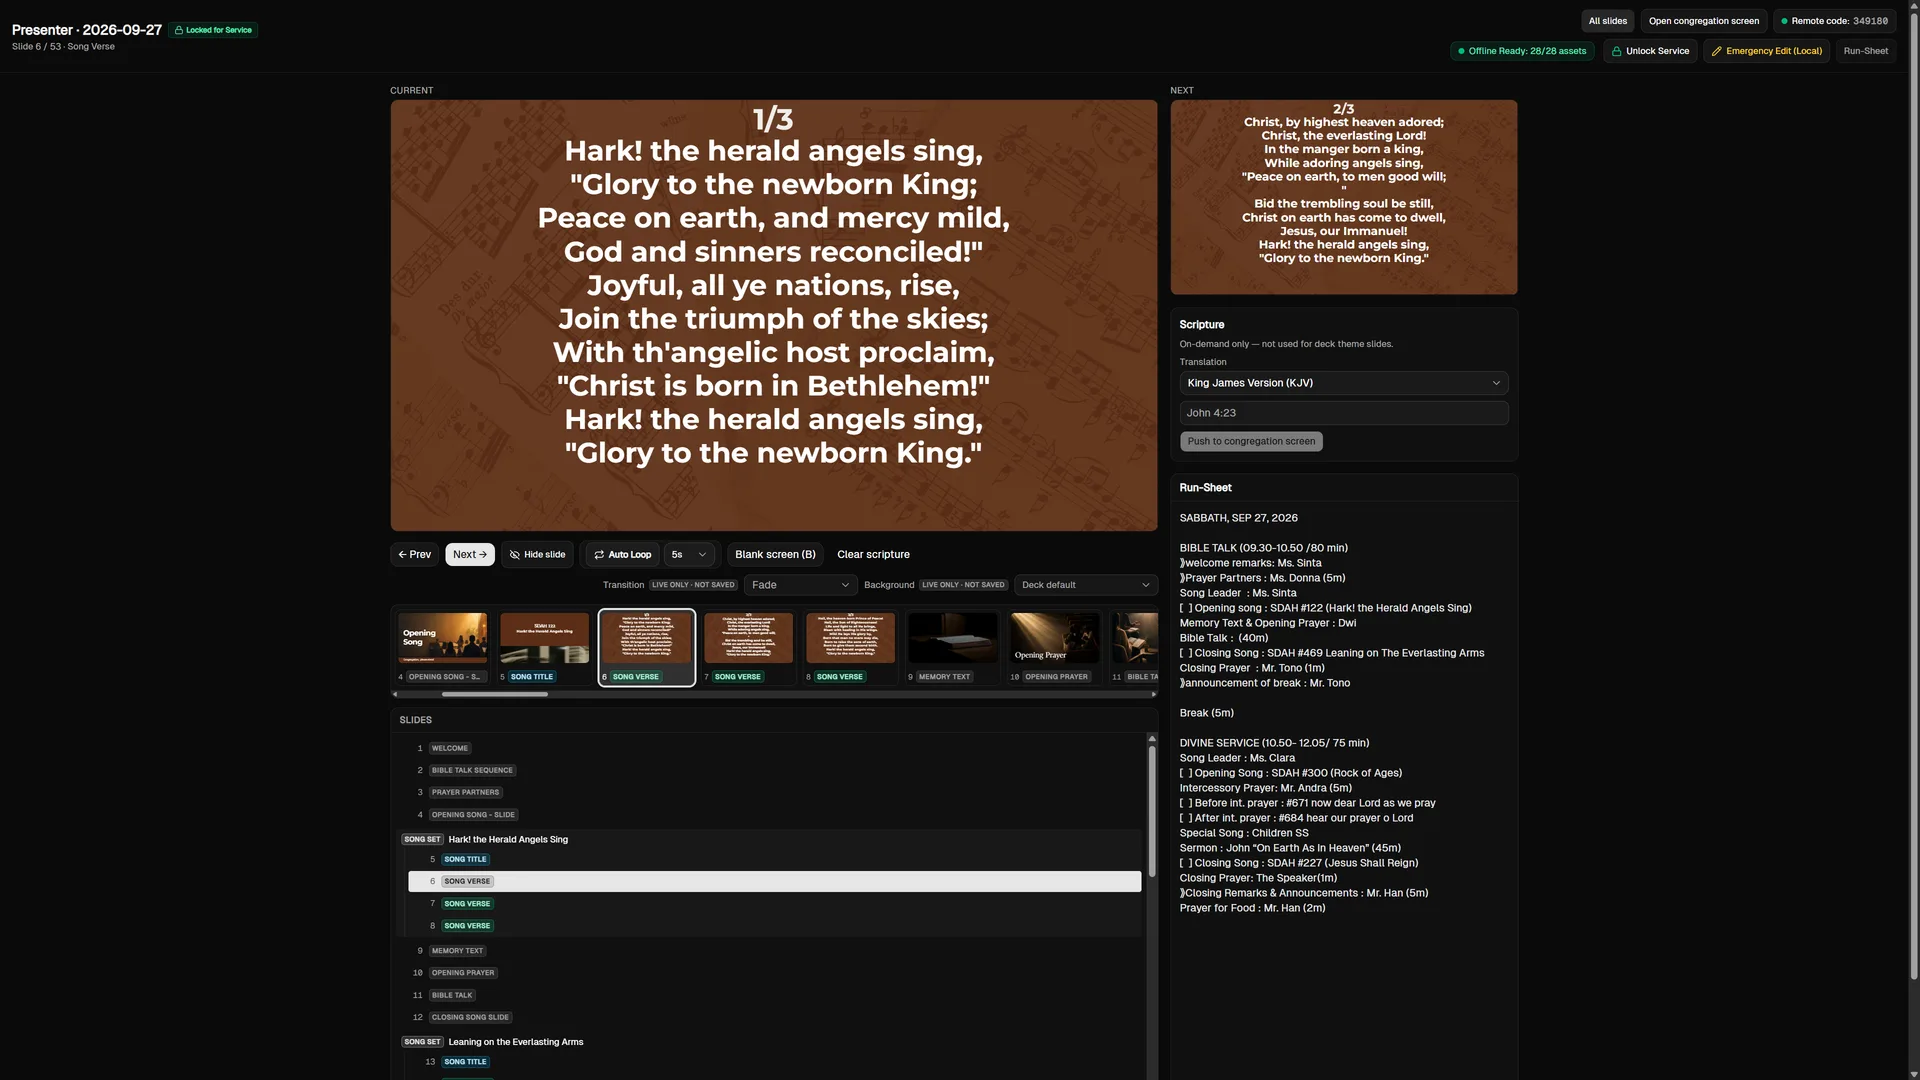Open the Fade transition dropdown
1920x1080 pixels.
(800, 585)
